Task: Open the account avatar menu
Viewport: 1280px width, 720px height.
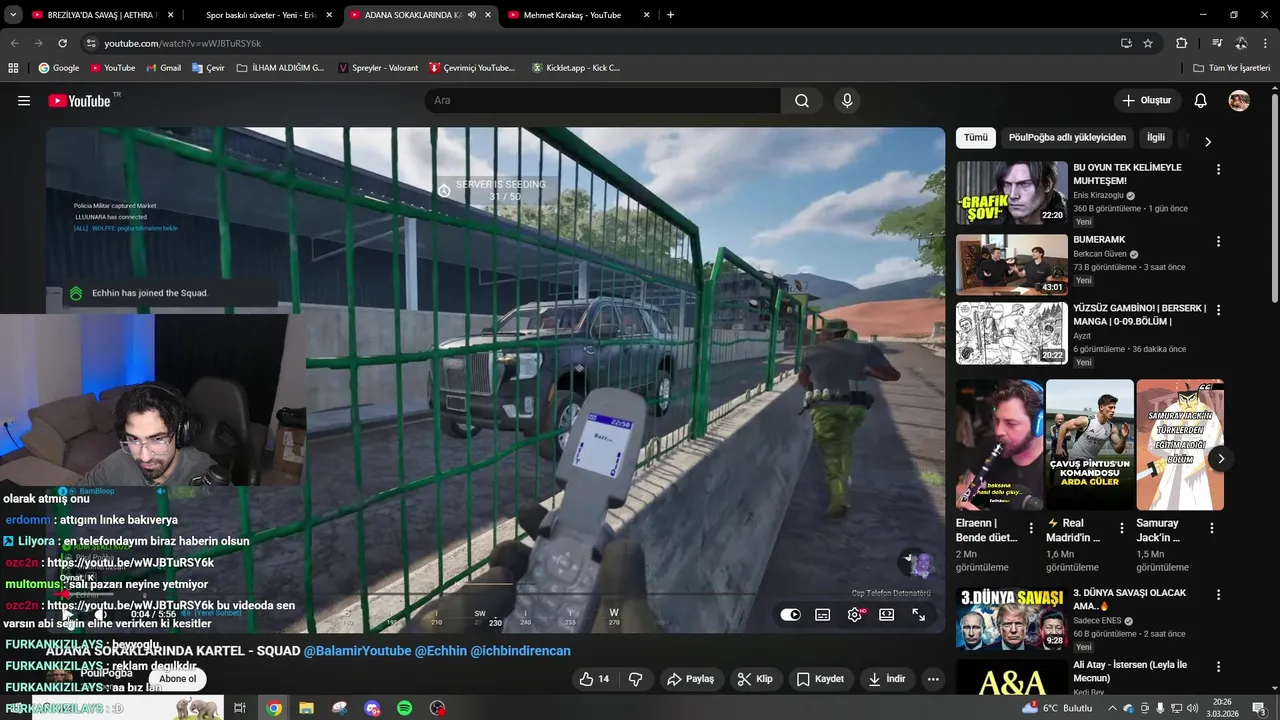Action: pos(1239,101)
